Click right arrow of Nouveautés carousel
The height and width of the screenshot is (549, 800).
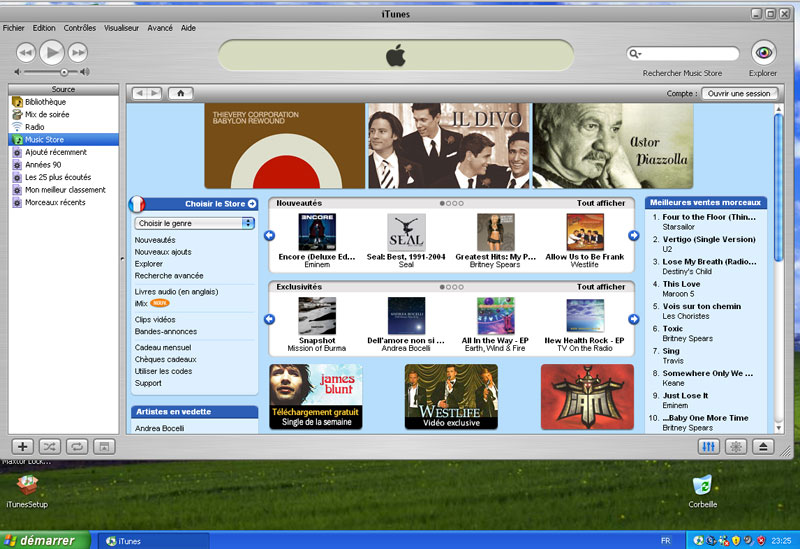tap(634, 235)
